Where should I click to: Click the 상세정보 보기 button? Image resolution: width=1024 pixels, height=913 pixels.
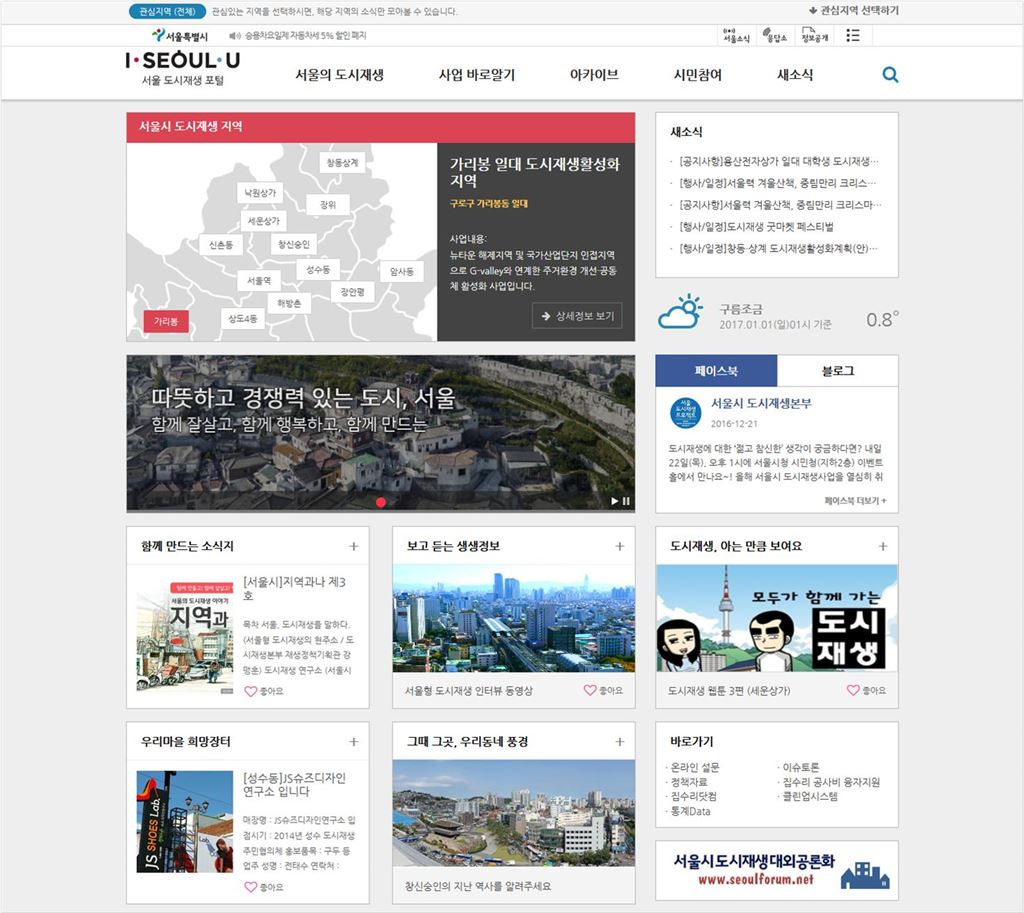coord(577,316)
